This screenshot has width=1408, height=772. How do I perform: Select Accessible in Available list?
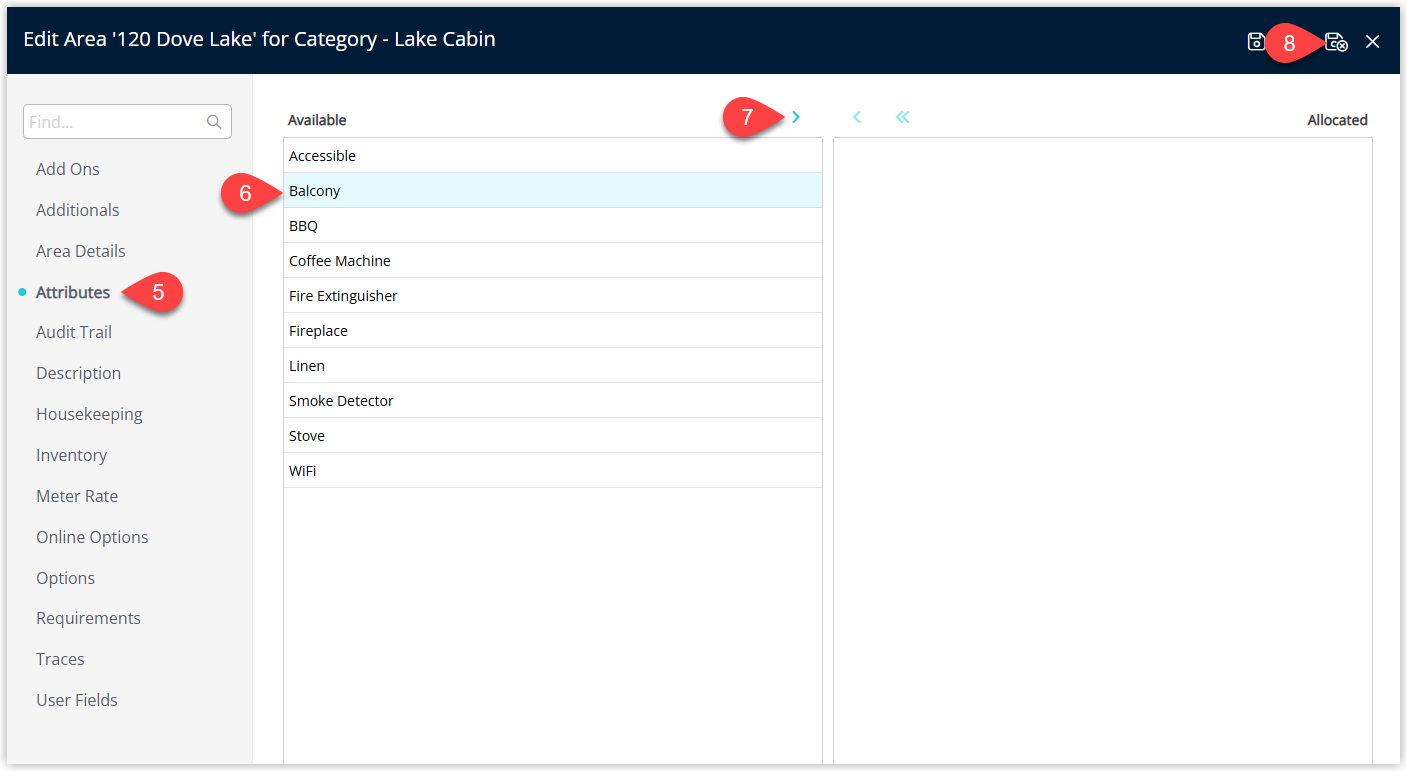click(x=553, y=156)
